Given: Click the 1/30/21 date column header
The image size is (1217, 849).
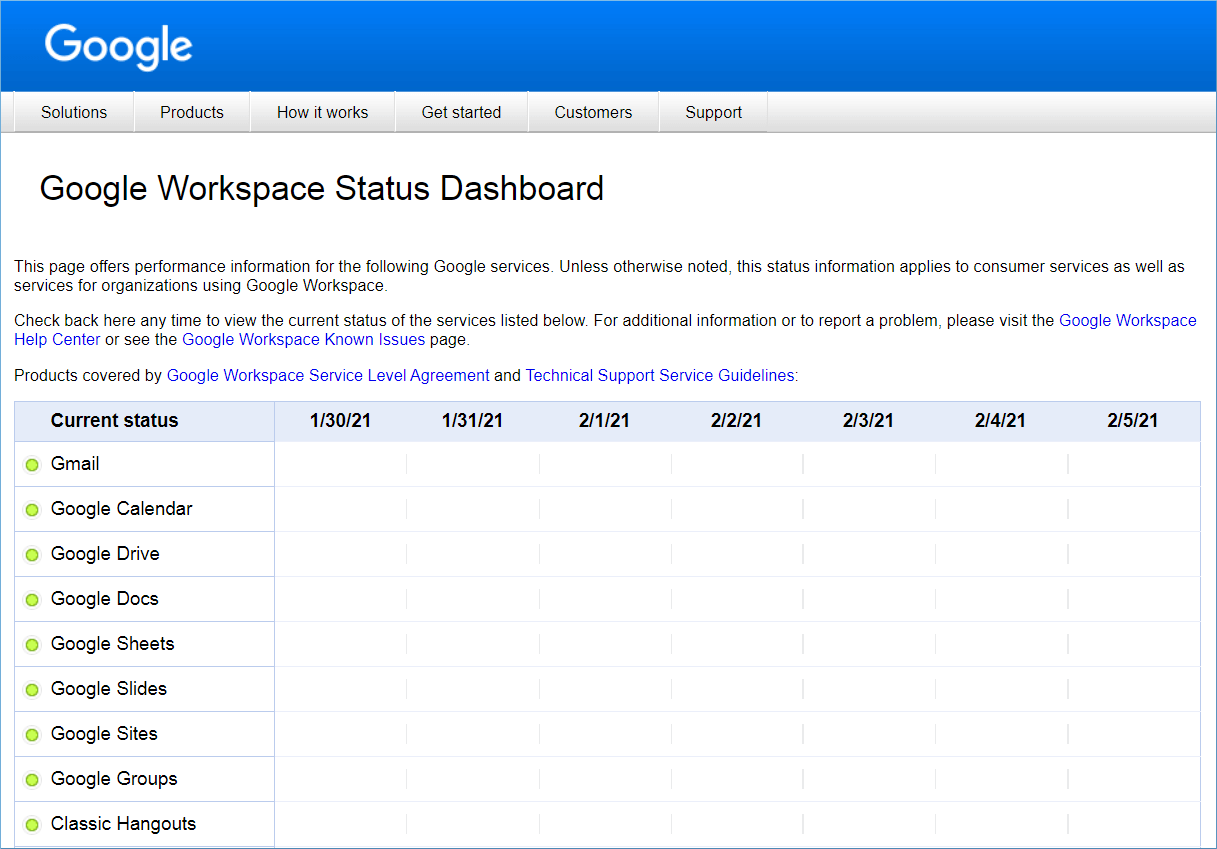Looking at the screenshot, I should (341, 421).
